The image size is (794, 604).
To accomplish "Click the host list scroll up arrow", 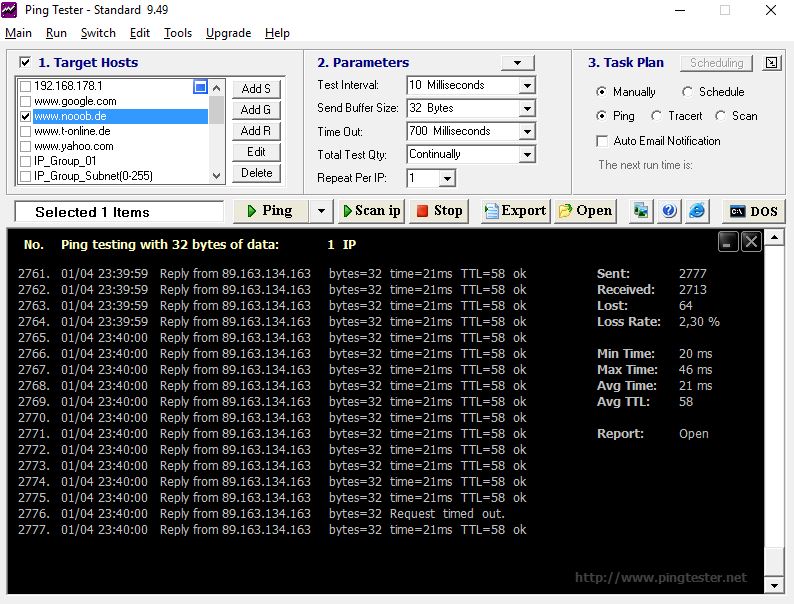I will tap(217, 88).
